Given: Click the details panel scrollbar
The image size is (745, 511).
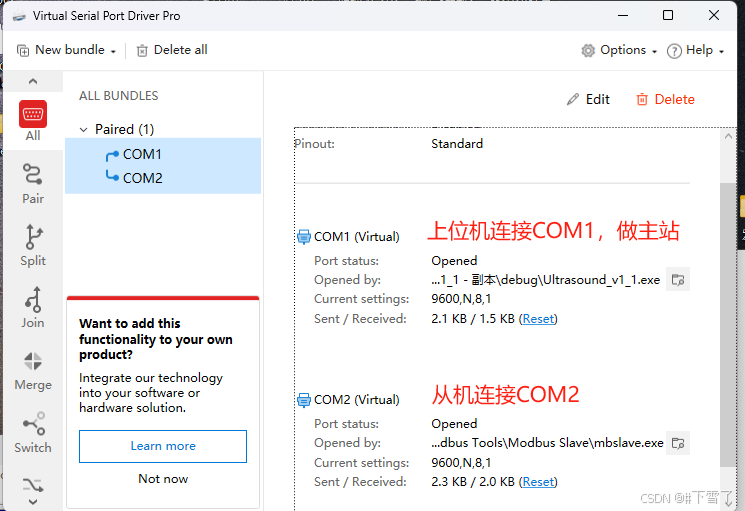Looking at the screenshot, I should (x=728, y=323).
